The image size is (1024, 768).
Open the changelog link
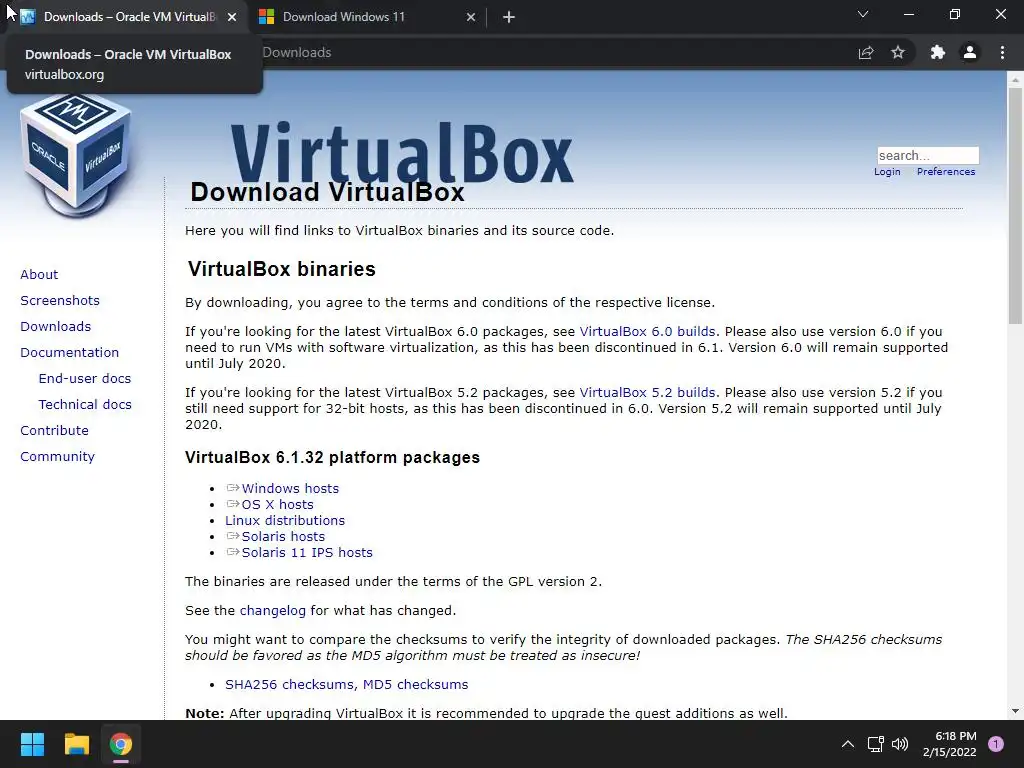coord(272,611)
